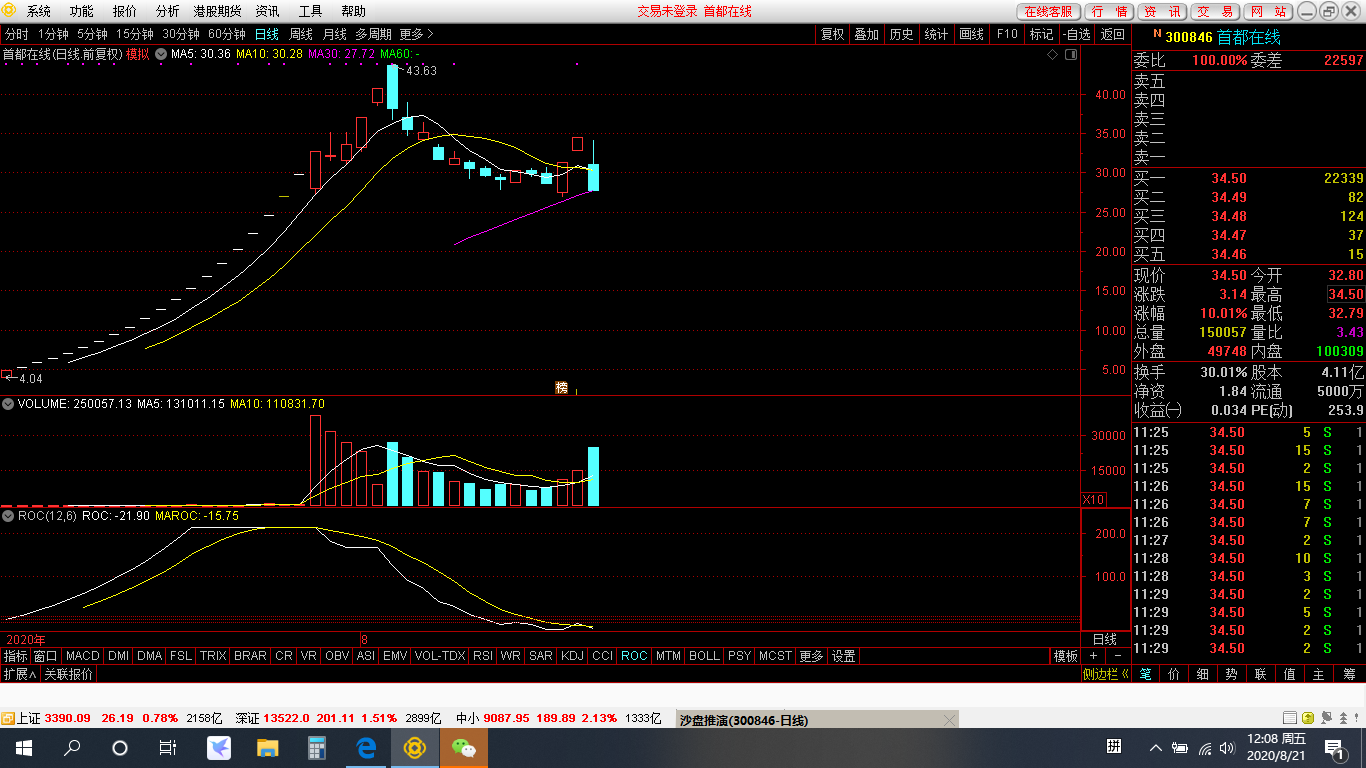Image resolution: width=1366 pixels, height=768 pixels.
Task: Open the VOLUME indicator dropdown circle
Action: click(x=8, y=404)
